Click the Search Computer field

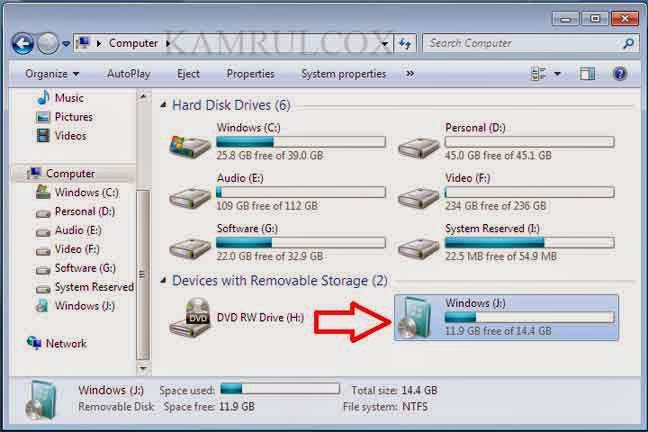(x=531, y=43)
